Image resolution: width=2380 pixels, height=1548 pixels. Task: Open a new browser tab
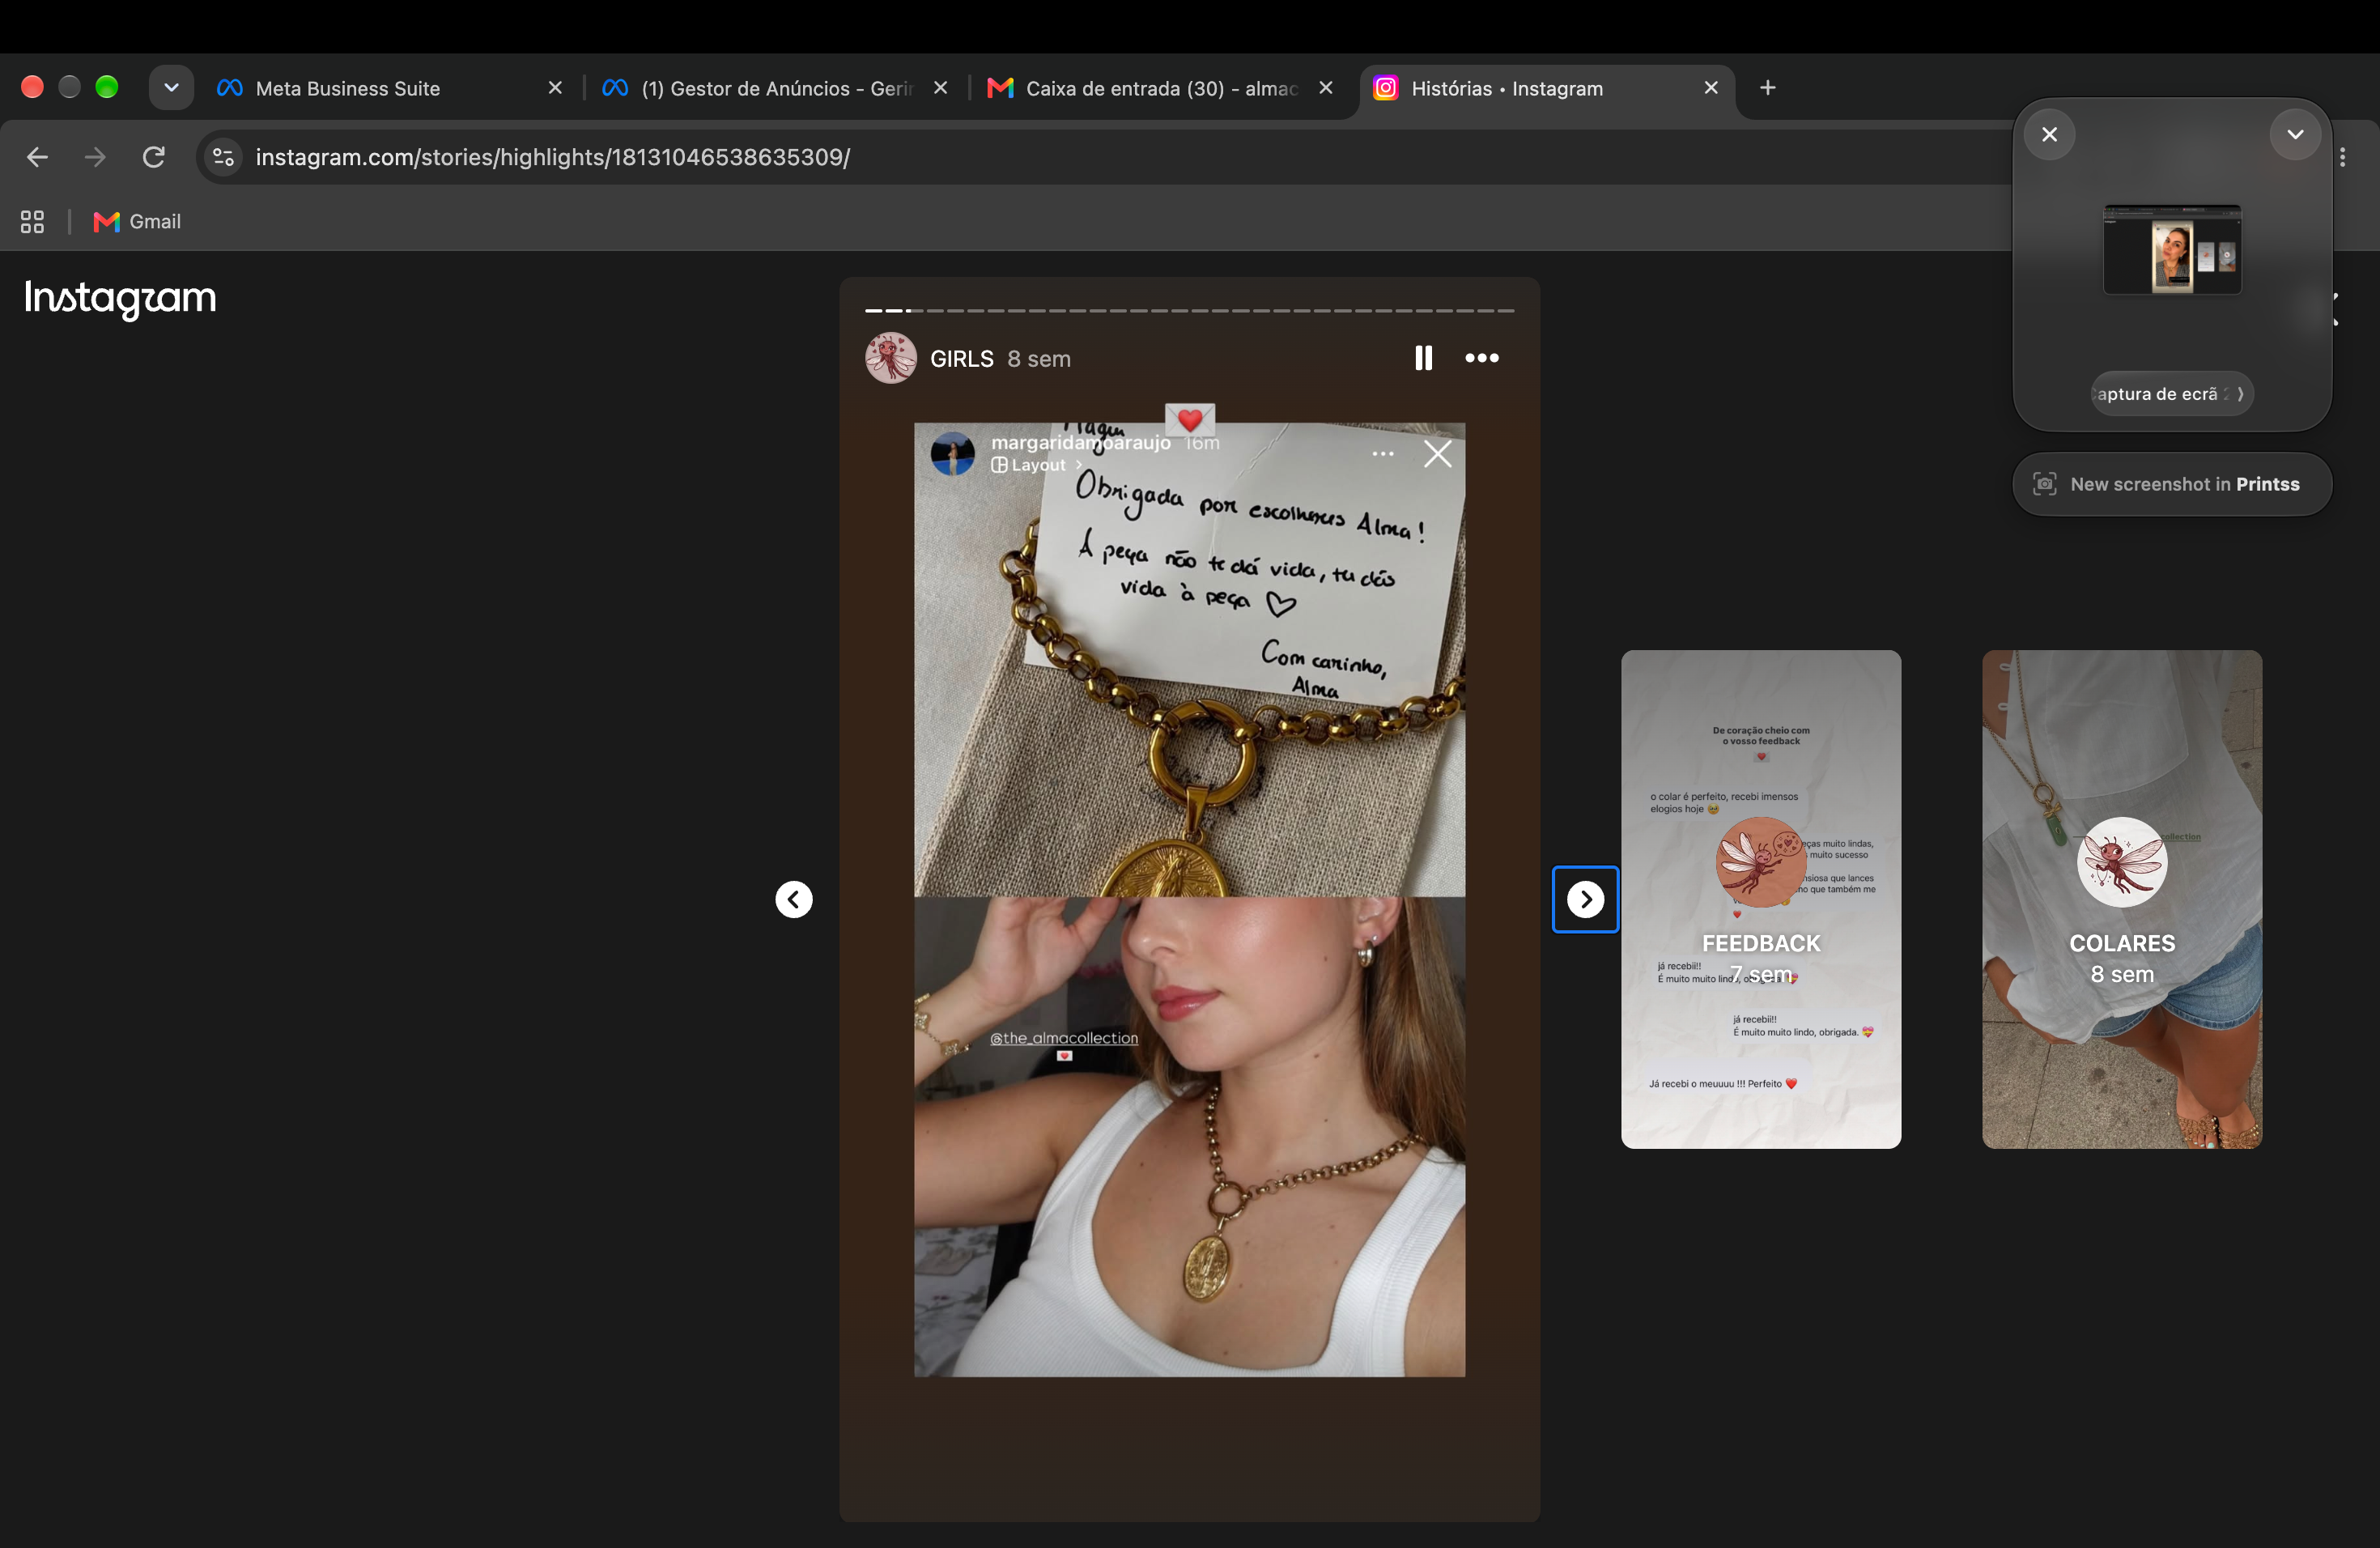tap(1768, 88)
